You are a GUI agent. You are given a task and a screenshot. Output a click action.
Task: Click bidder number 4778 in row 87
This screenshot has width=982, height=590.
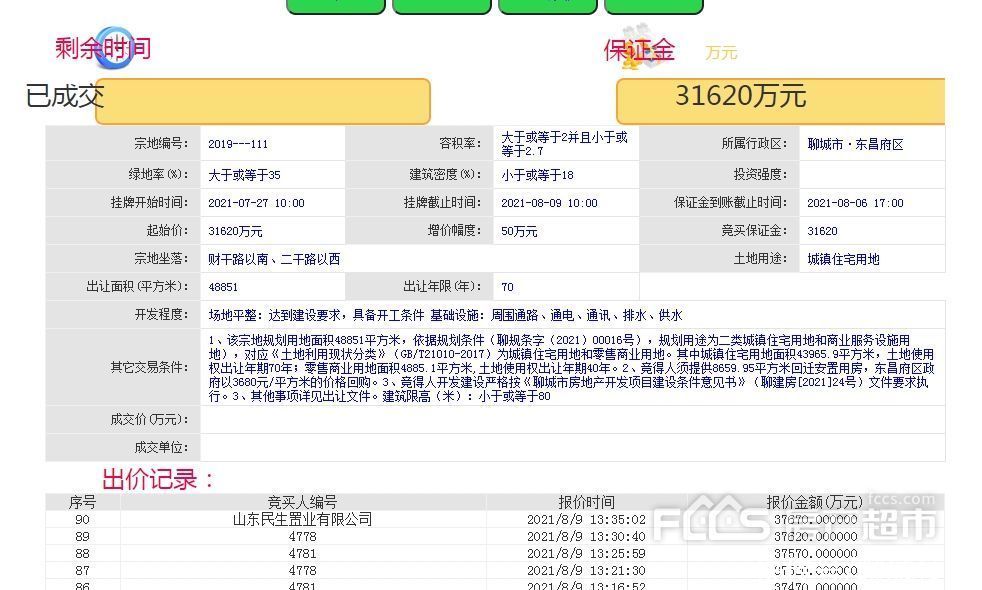click(x=302, y=571)
